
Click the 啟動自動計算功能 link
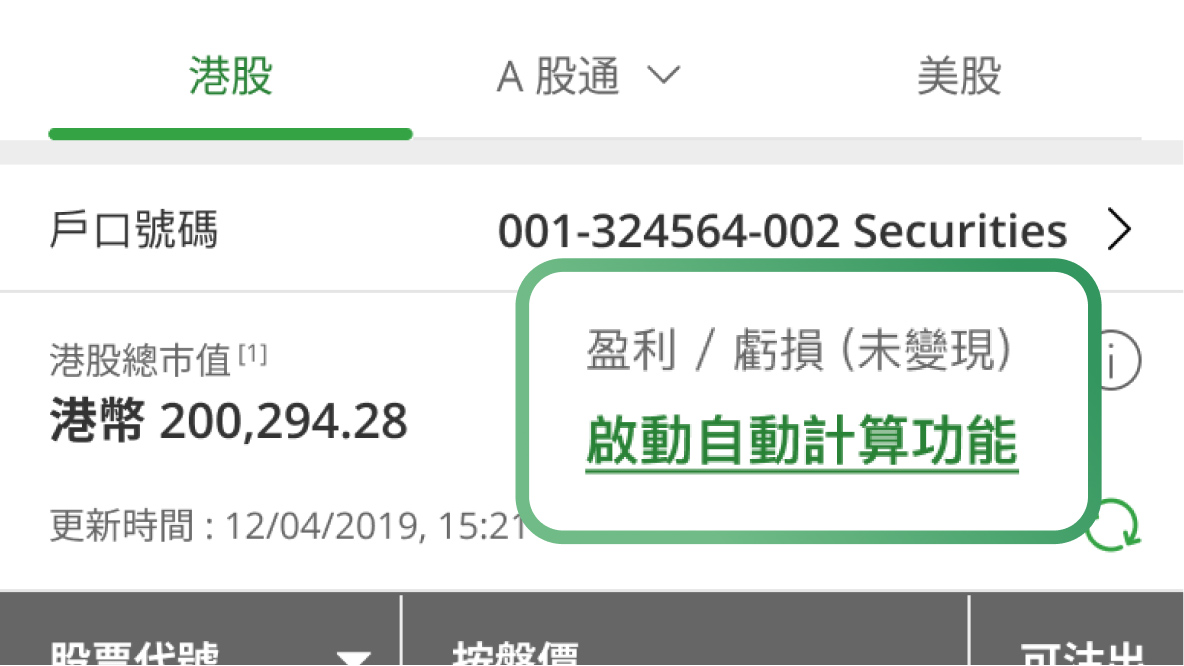pyautogui.click(x=802, y=442)
